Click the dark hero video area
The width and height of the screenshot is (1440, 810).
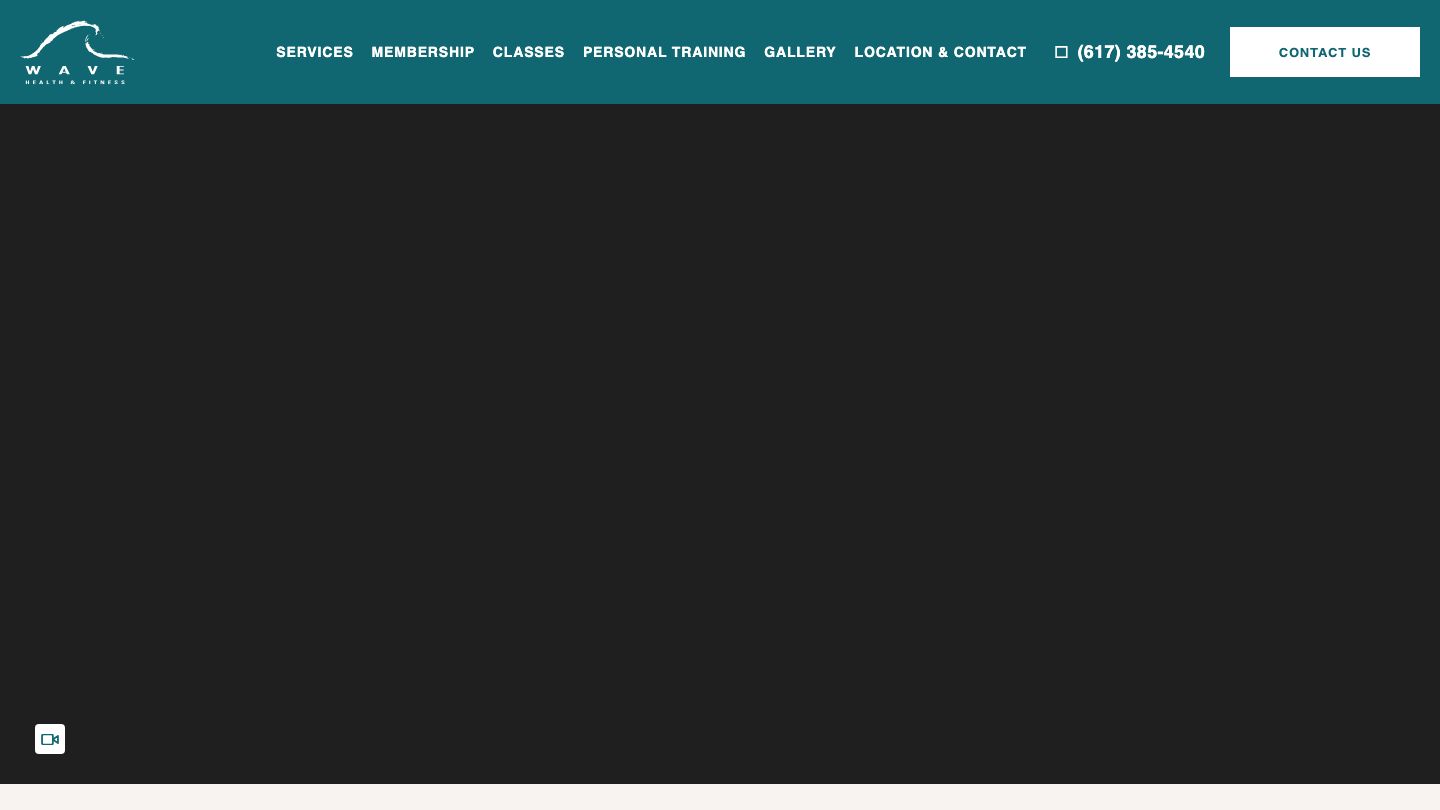(720, 440)
